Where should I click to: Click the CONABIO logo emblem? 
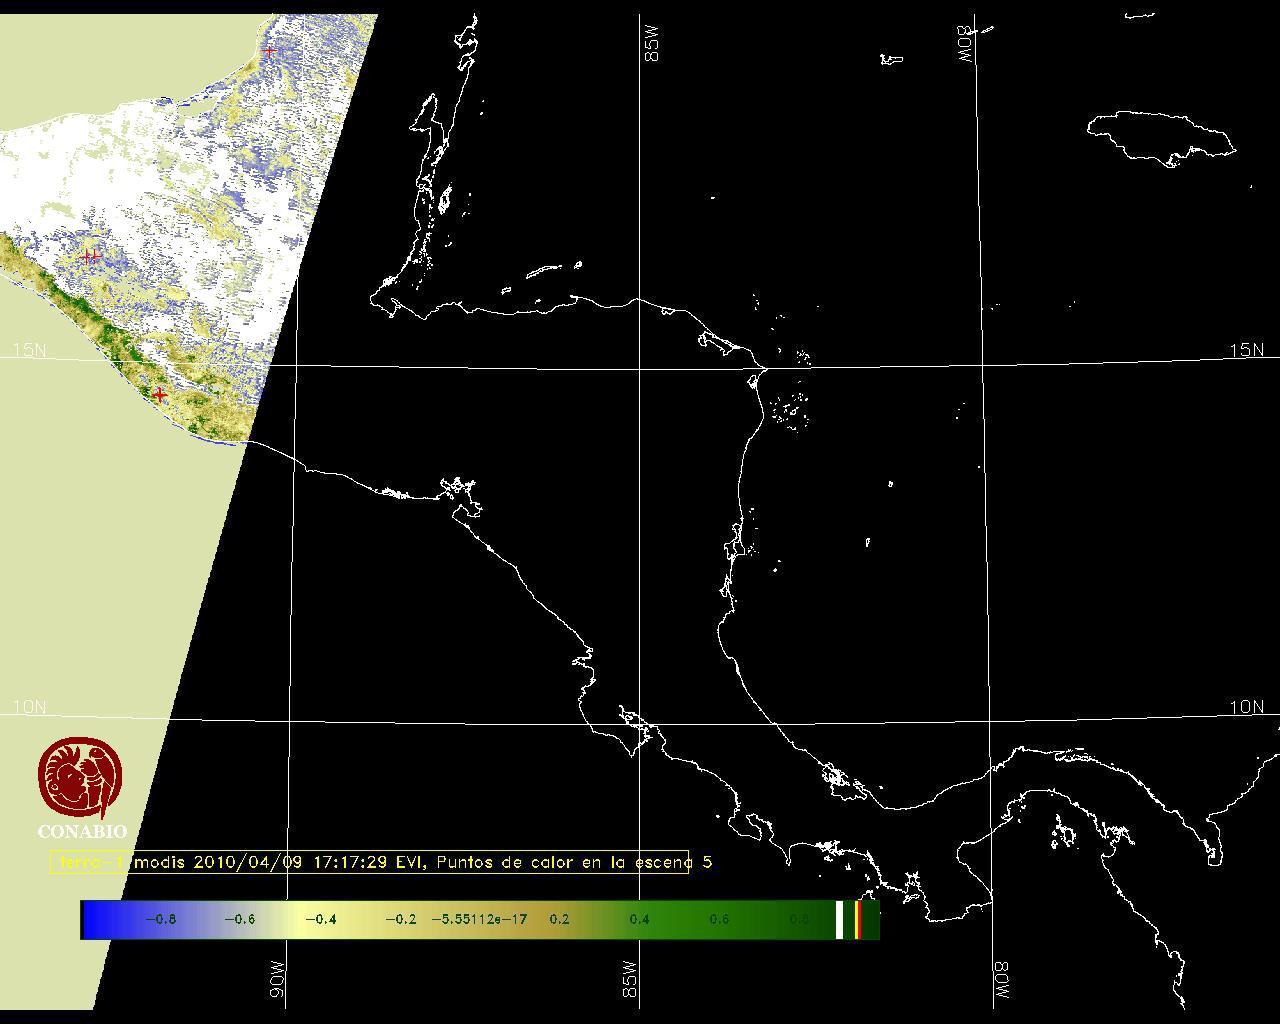pos(81,778)
